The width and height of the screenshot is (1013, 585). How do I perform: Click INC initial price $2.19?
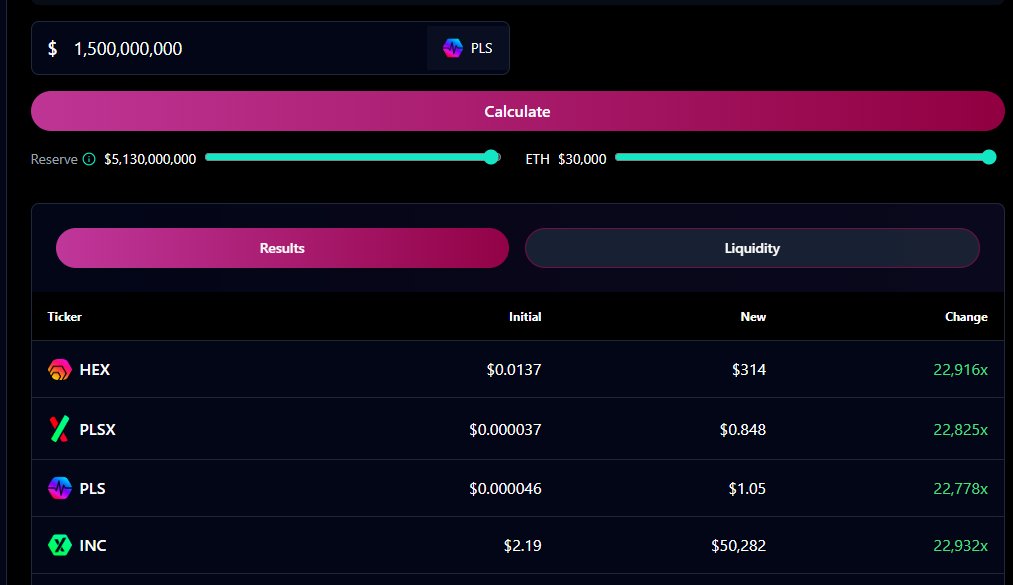[x=522, y=545]
